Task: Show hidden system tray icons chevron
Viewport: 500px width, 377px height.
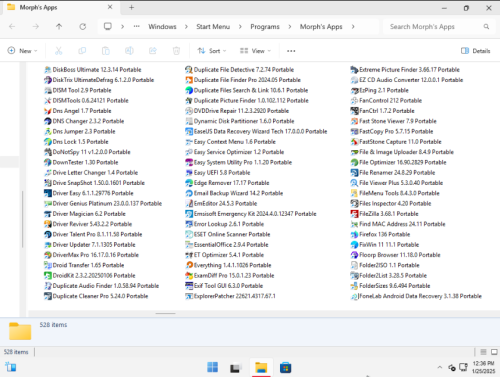Action: point(440,367)
